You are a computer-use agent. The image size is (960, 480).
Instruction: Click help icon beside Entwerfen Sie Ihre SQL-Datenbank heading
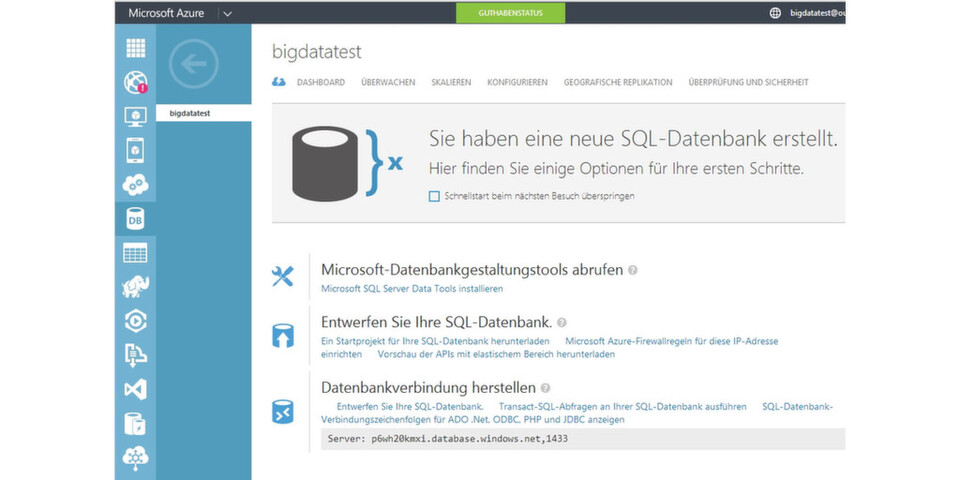click(561, 322)
